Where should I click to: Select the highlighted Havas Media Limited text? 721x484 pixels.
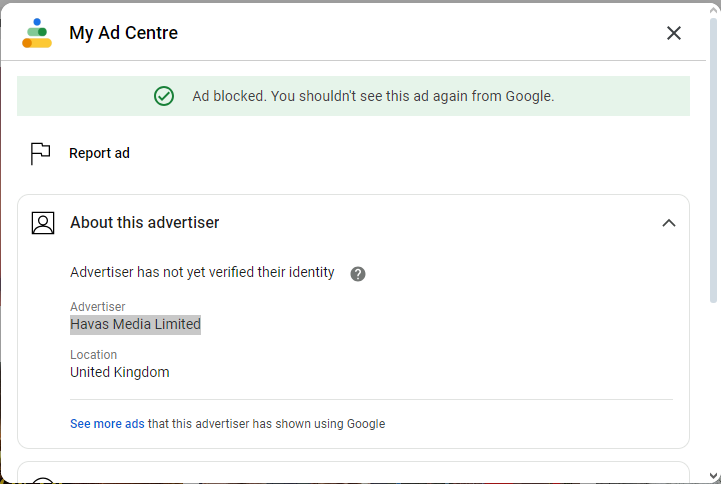click(x=135, y=325)
